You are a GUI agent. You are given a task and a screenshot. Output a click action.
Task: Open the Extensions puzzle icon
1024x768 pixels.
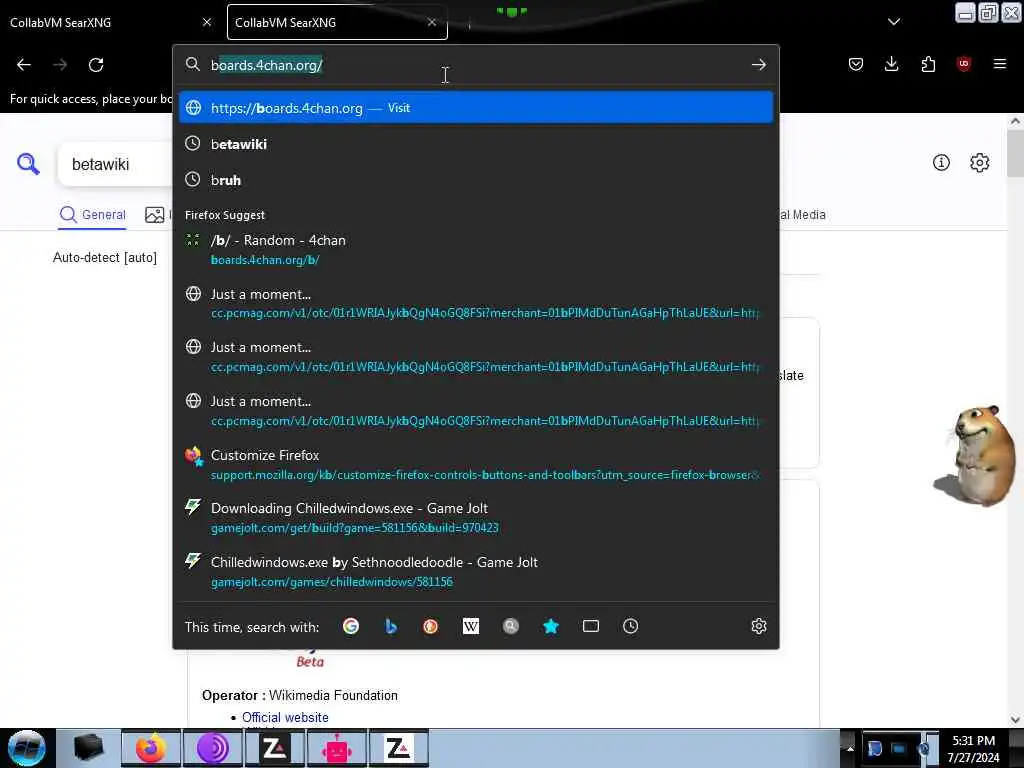928,64
